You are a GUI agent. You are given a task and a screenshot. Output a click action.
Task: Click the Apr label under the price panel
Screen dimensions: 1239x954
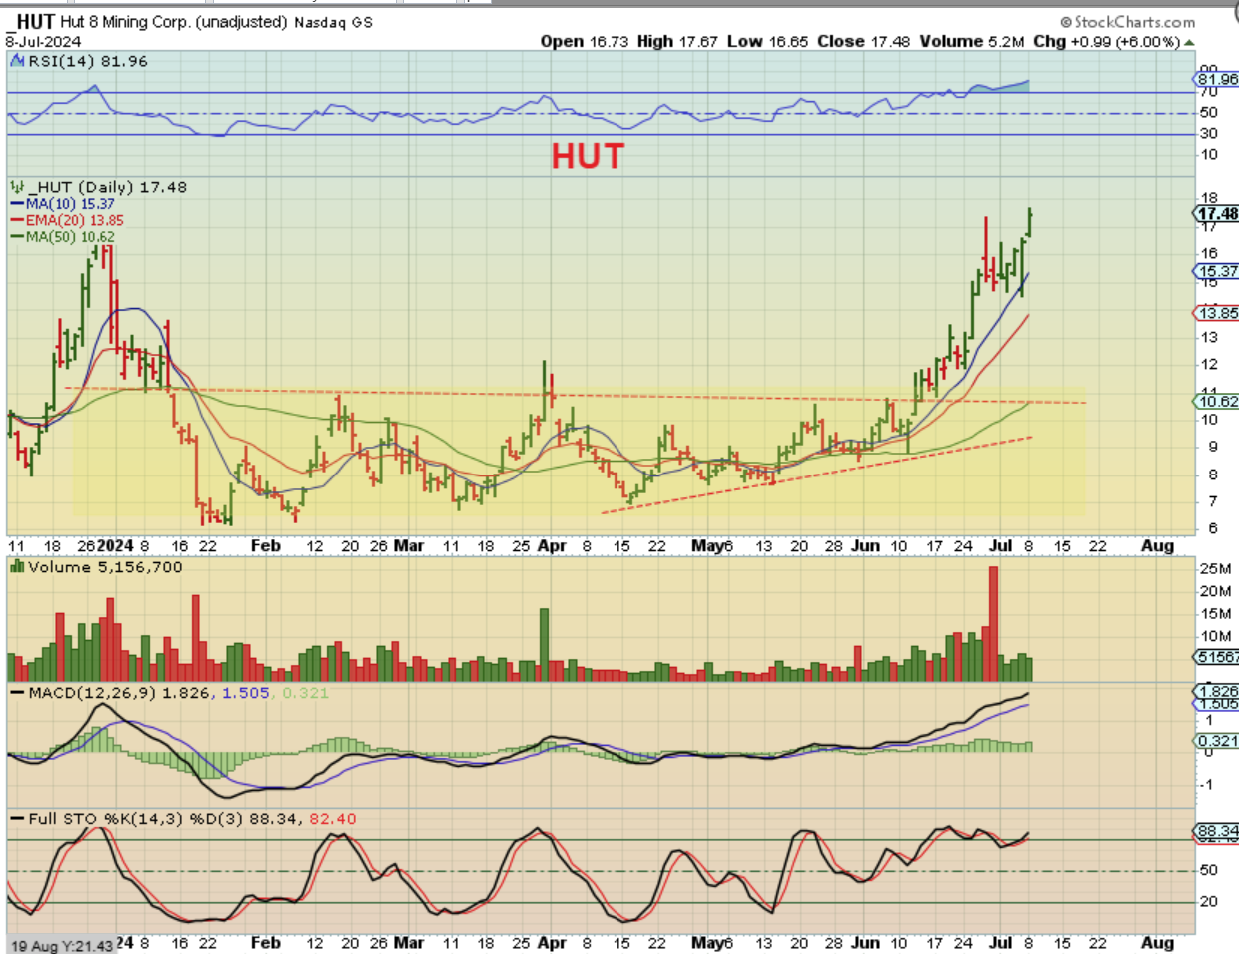click(552, 546)
